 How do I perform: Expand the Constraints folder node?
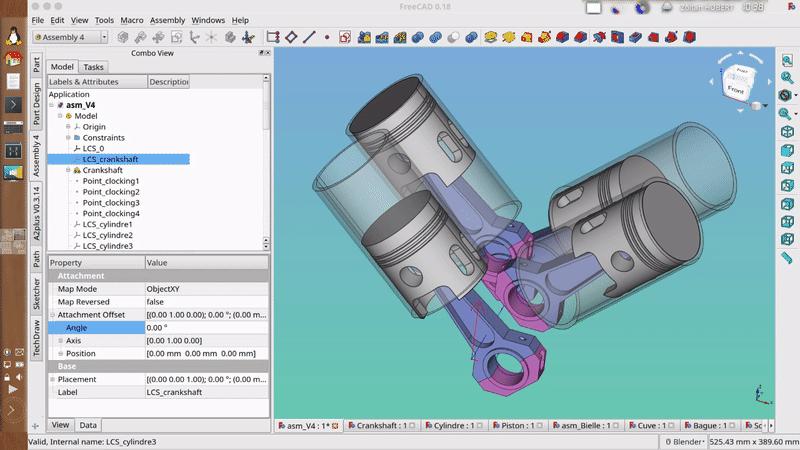pyautogui.click(x=68, y=138)
